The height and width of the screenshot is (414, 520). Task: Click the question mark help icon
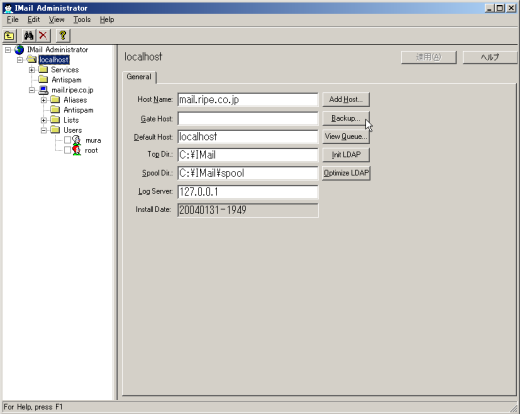pyautogui.click(x=63, y=35)
